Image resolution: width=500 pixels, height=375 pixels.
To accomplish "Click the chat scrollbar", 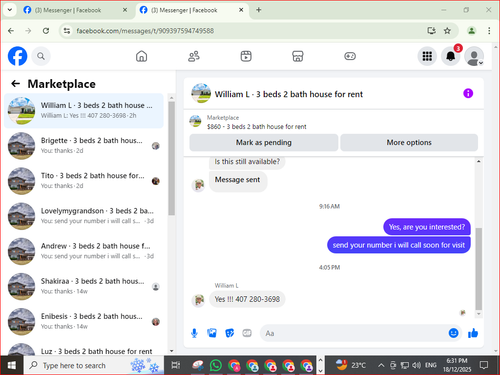I will coord(479,269).
